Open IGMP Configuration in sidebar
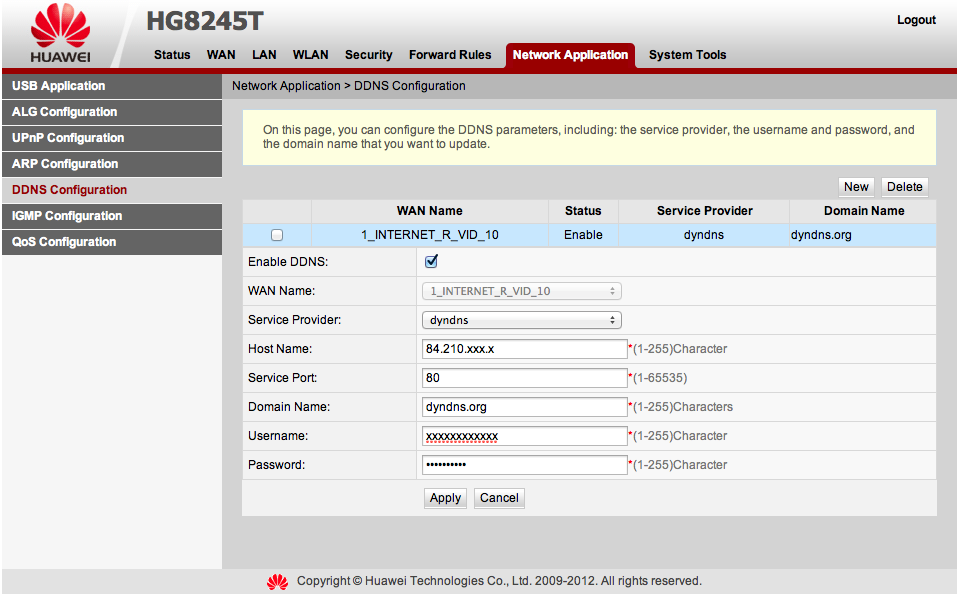The image size is (960, 595). 112,216
